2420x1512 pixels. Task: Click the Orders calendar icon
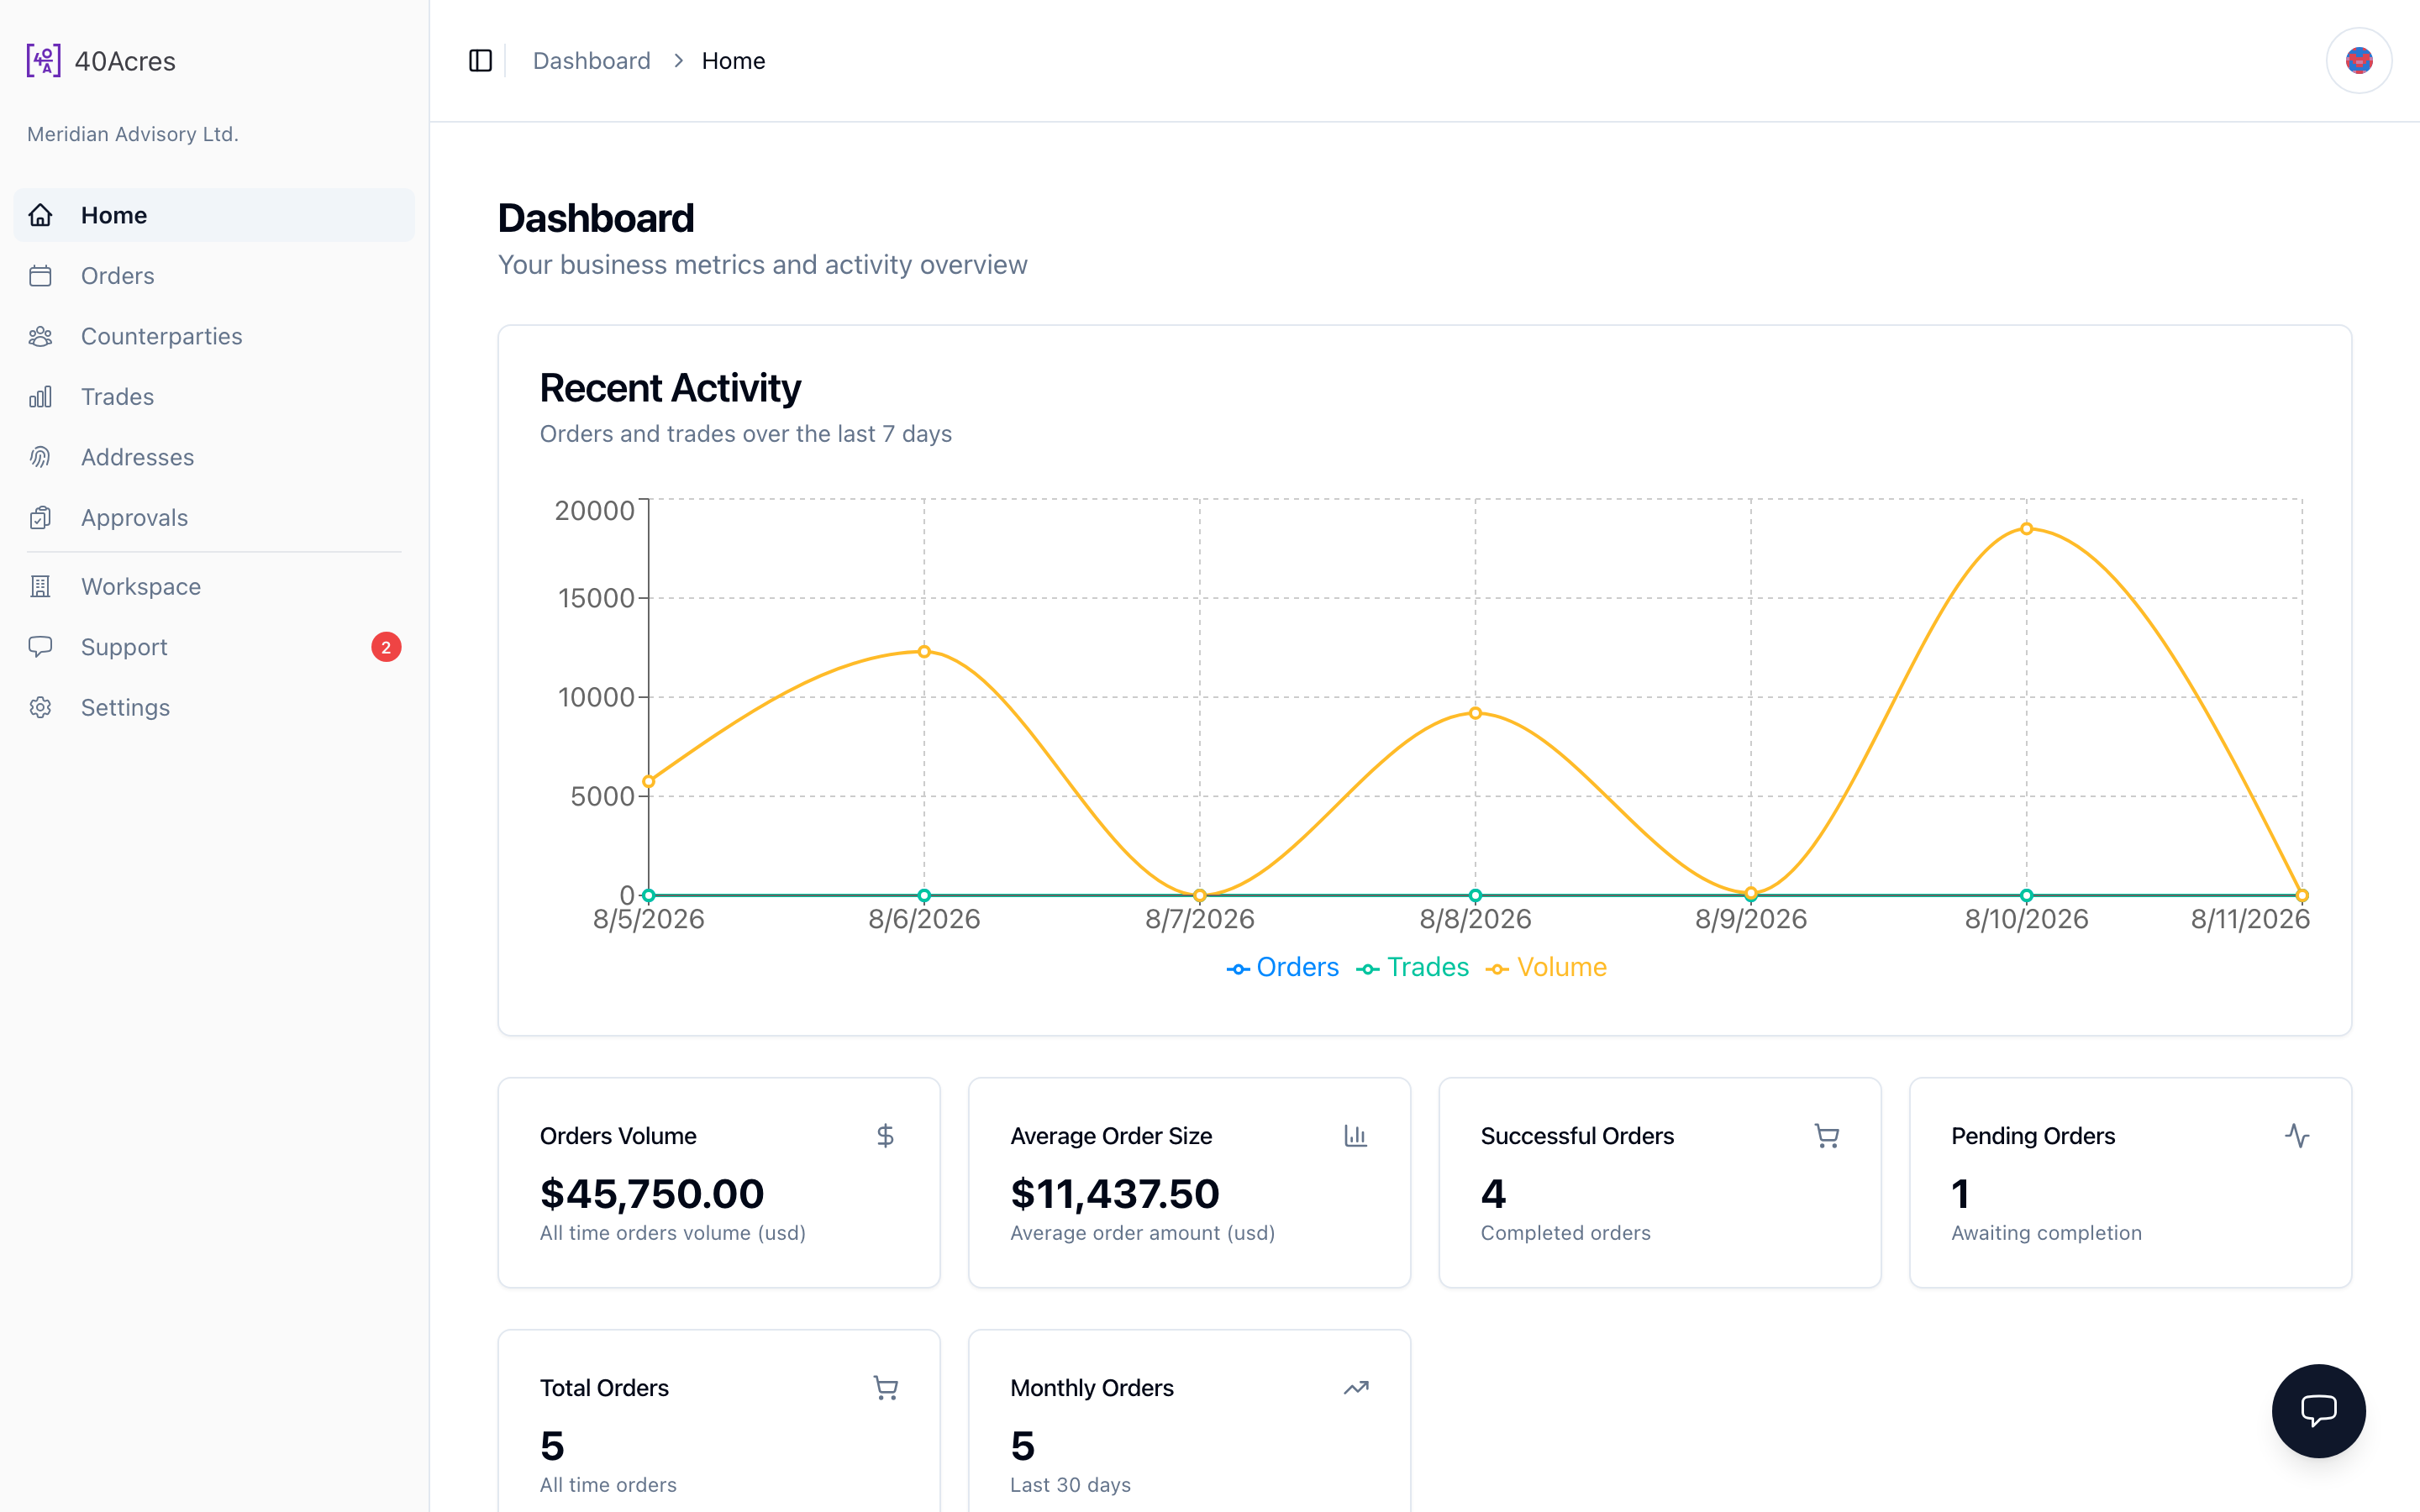[40, 276]
